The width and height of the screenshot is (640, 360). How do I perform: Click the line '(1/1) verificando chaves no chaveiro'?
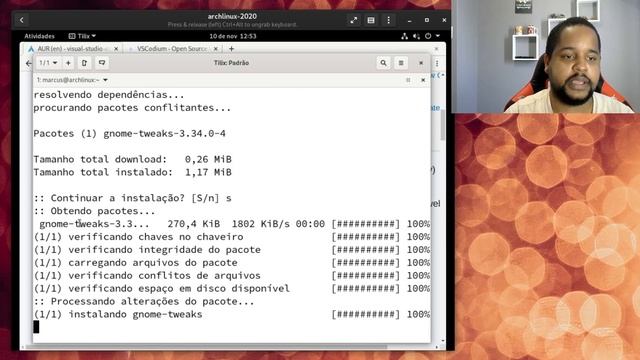[x=138, y=237]
